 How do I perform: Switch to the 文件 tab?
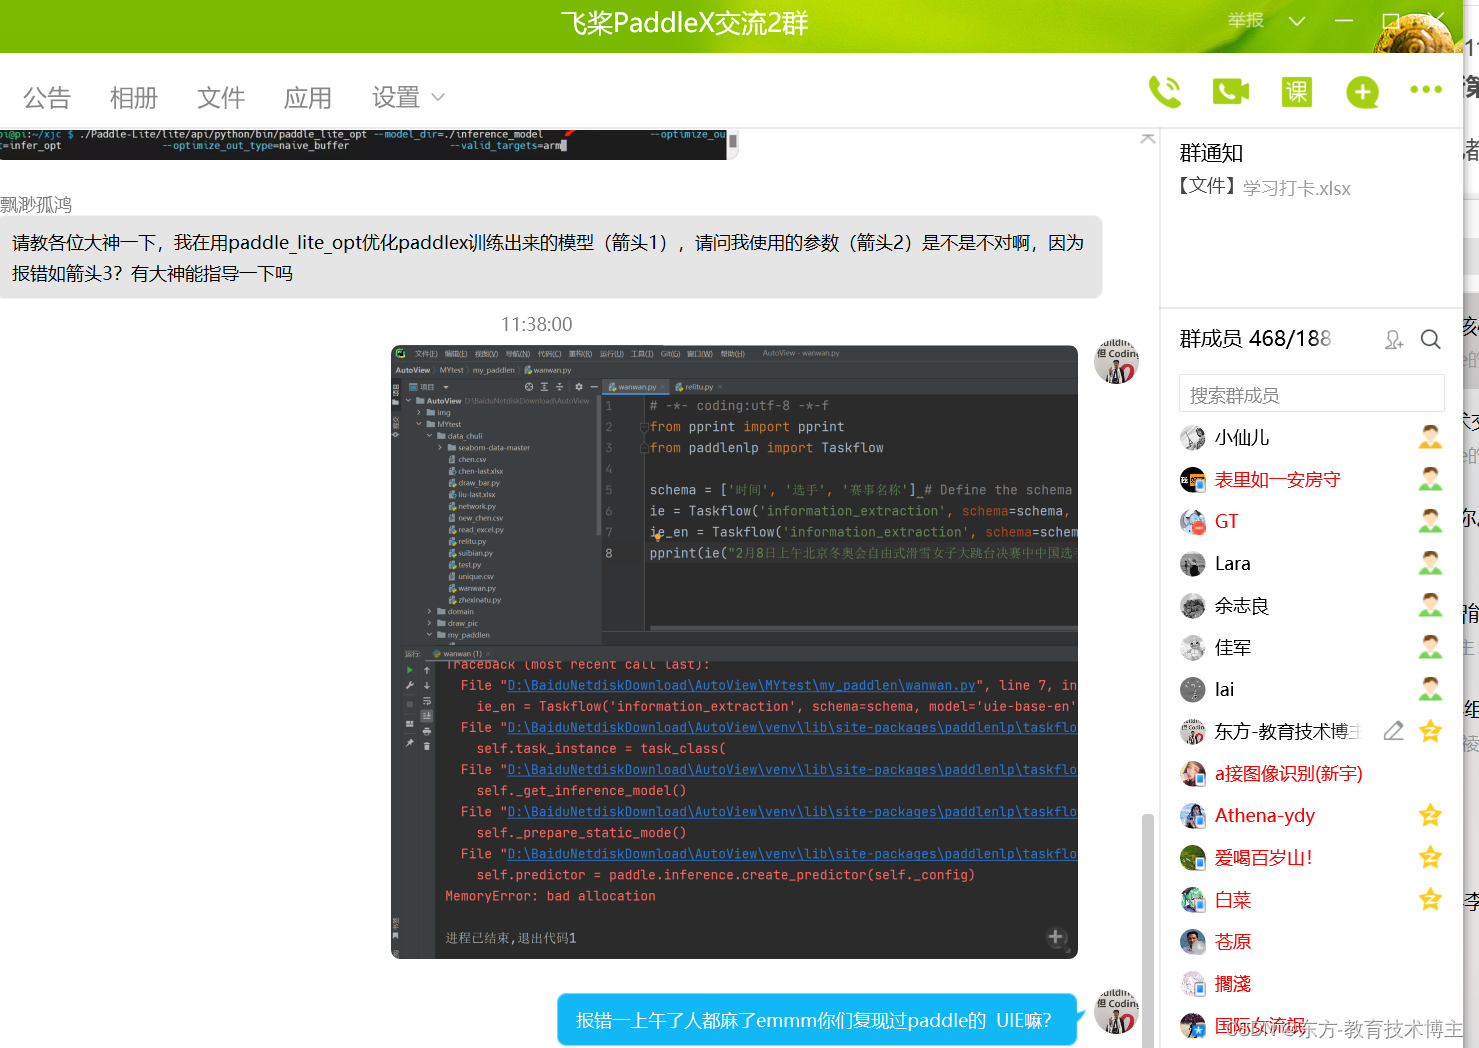pos(221,97)
